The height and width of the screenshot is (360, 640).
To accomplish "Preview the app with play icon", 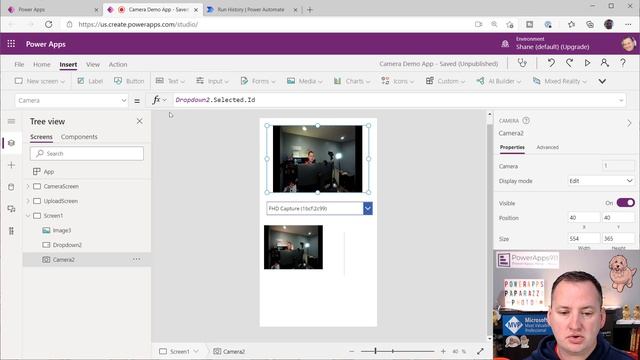I will point(587,63).
